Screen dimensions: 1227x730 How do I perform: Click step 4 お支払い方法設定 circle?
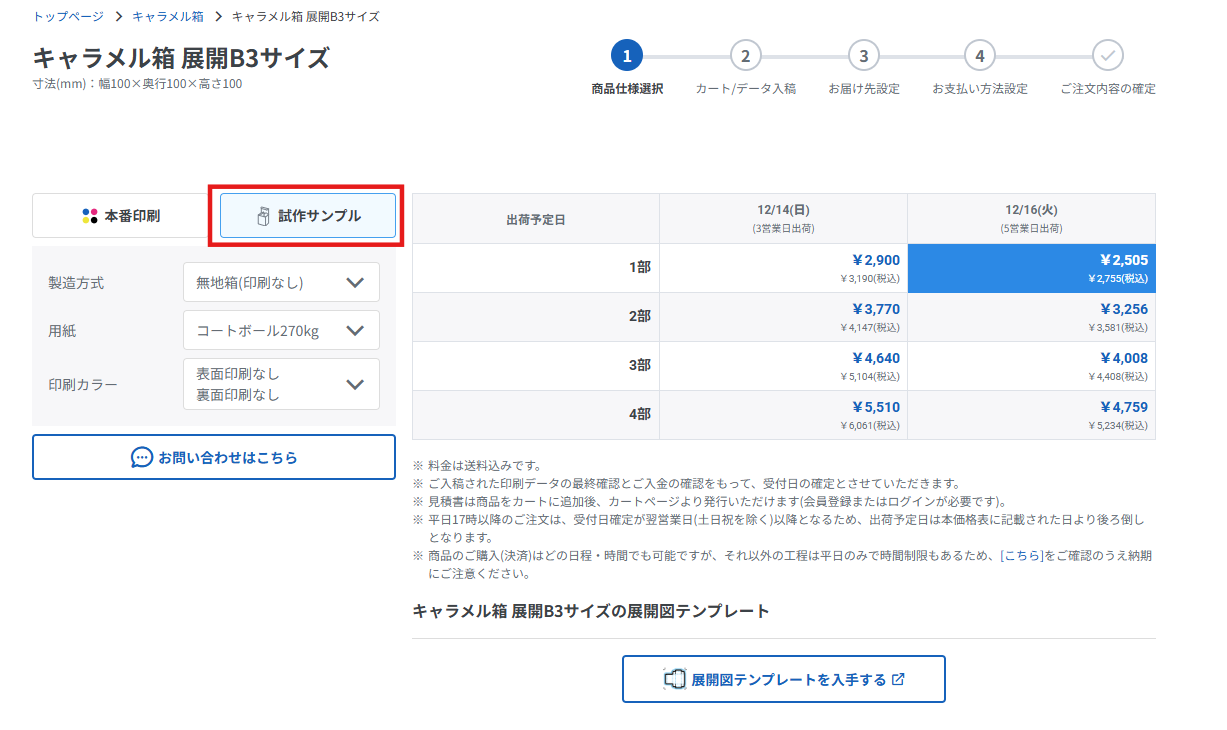980,56
